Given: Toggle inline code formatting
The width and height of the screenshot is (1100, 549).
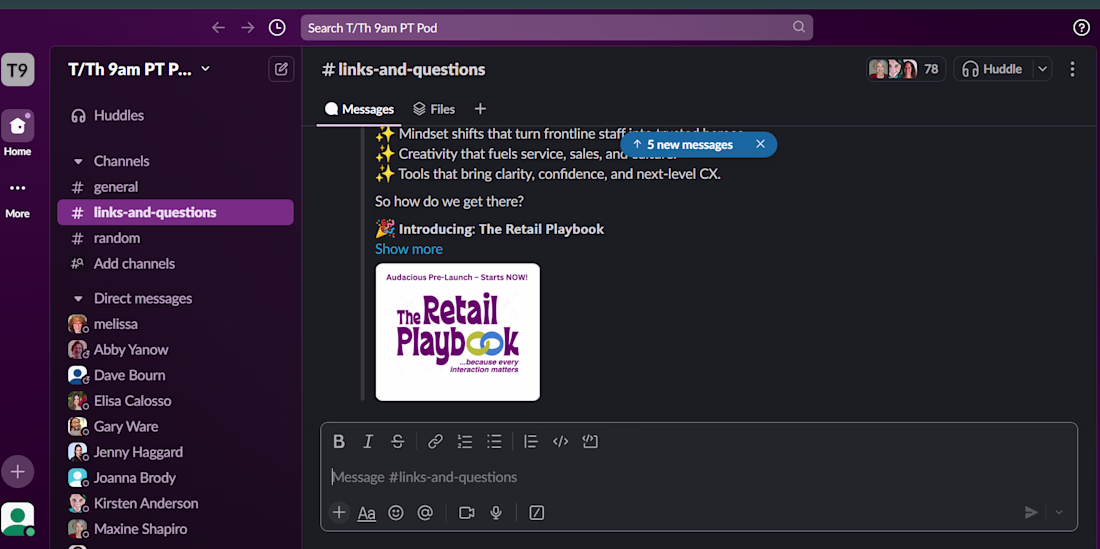Looking at the screenshot, I should (560, 441).
